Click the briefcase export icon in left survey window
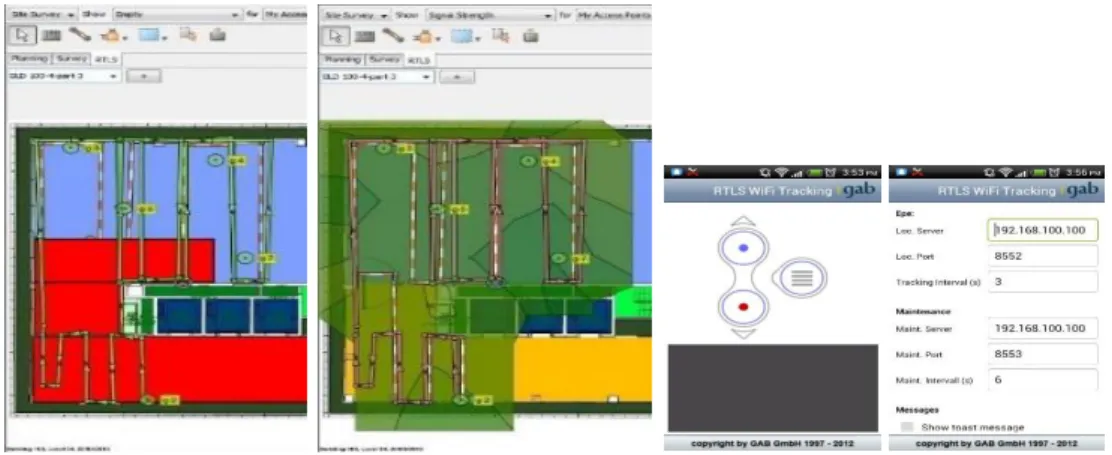The image size is (1112, 455). tap(218, 35)
